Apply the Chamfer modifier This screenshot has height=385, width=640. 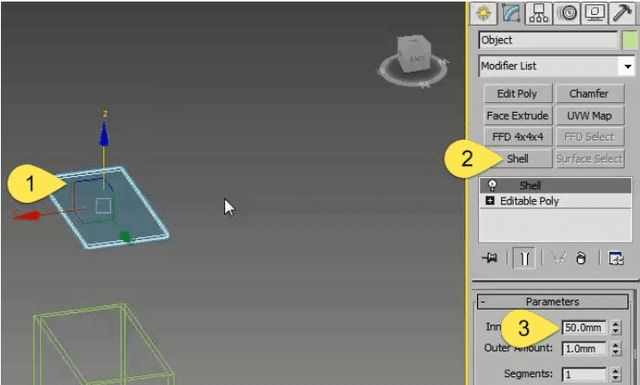(x=589, y=93)
